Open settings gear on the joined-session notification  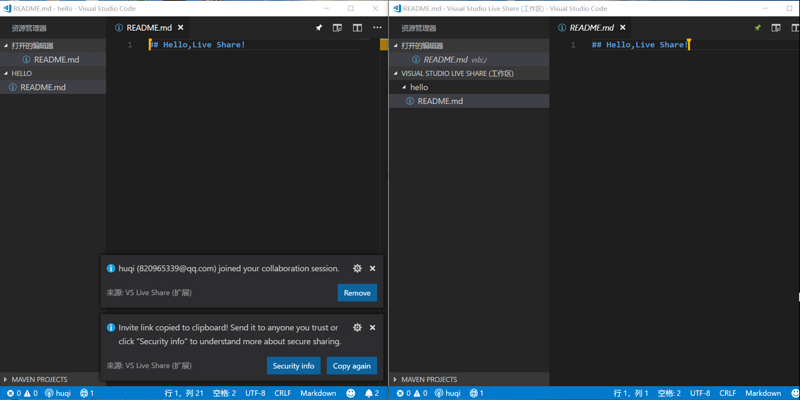[x=357, y=268]
